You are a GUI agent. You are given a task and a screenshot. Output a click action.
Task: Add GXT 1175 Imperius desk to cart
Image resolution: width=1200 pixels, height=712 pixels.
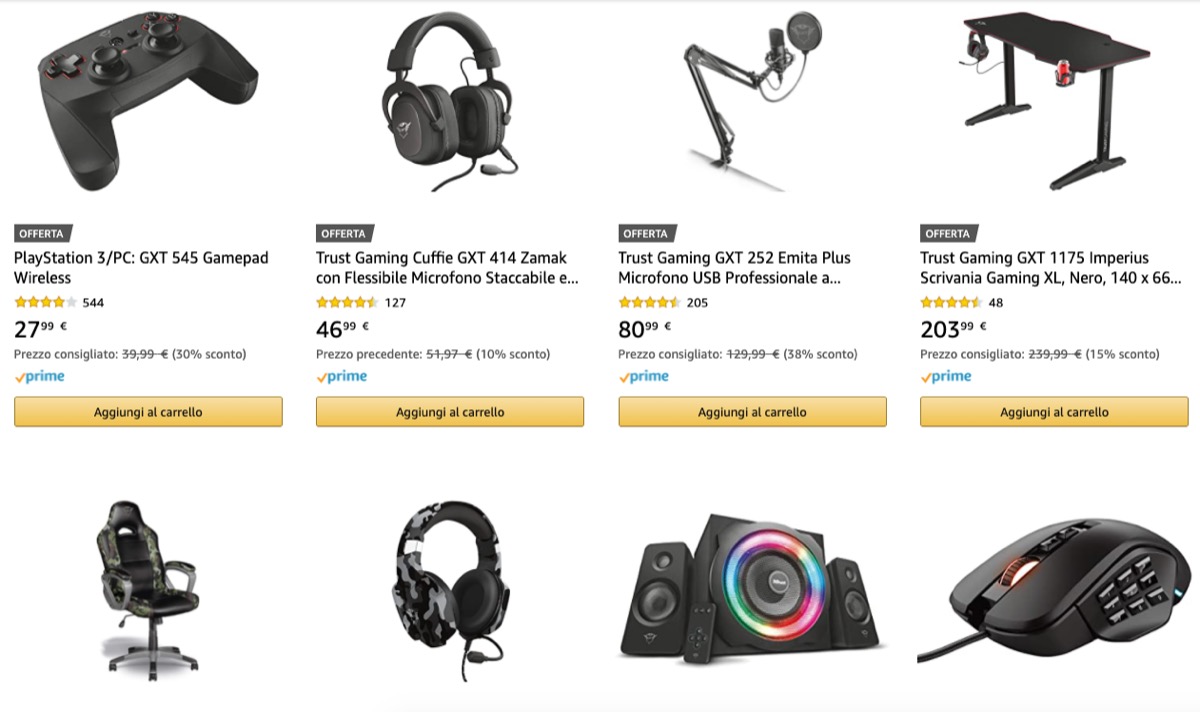[1054, 412]
